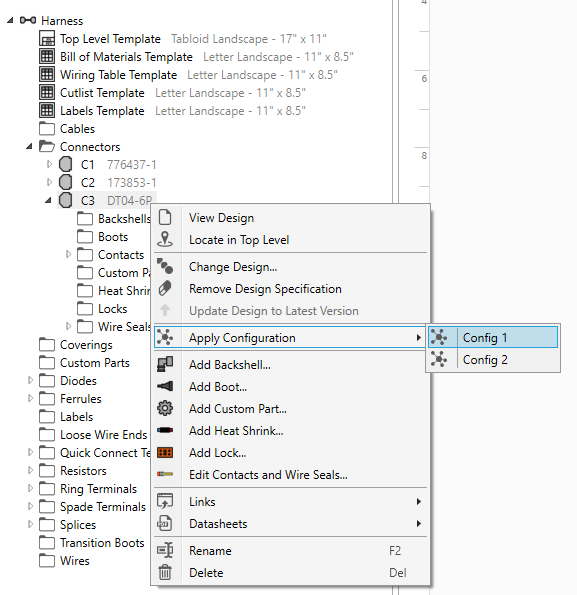Select the Loose Wire Ends folder
Screen dimensions: 577x595
[x=93, y=434]
